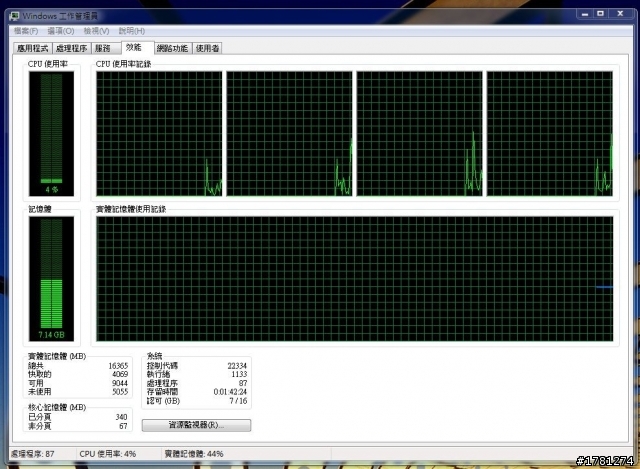The width and height of the screenshot is (640, 469).
Task: Open the 選項(O) menu
Action: click(61, 31)
